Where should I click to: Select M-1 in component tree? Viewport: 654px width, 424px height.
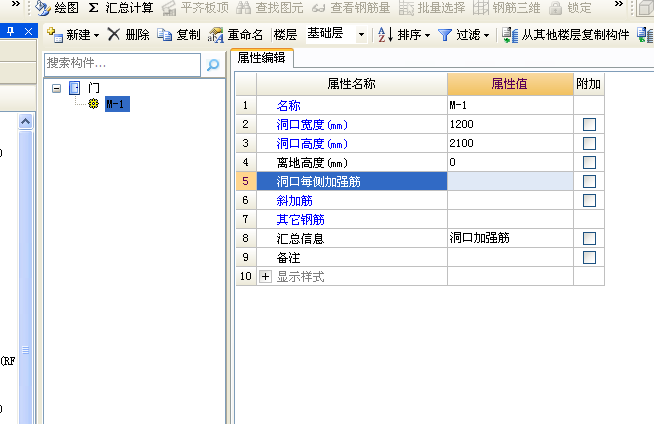(x=117, y=104)
